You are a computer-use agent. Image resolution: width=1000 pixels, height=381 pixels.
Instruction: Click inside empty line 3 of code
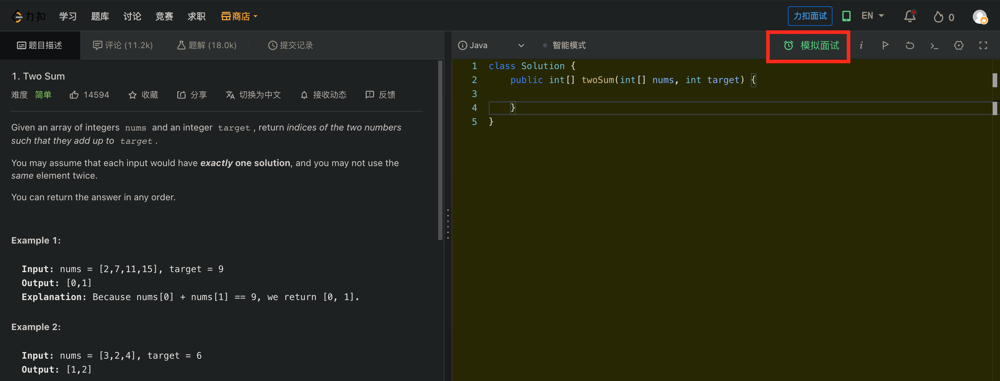(740, 94)
